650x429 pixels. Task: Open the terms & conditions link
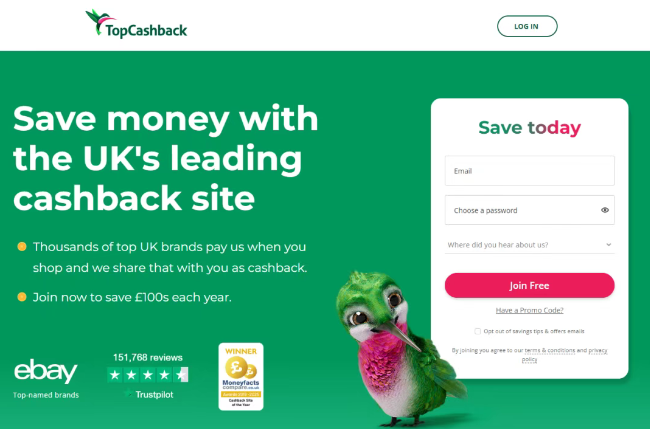pyautogui.click(x=550, y=350)
